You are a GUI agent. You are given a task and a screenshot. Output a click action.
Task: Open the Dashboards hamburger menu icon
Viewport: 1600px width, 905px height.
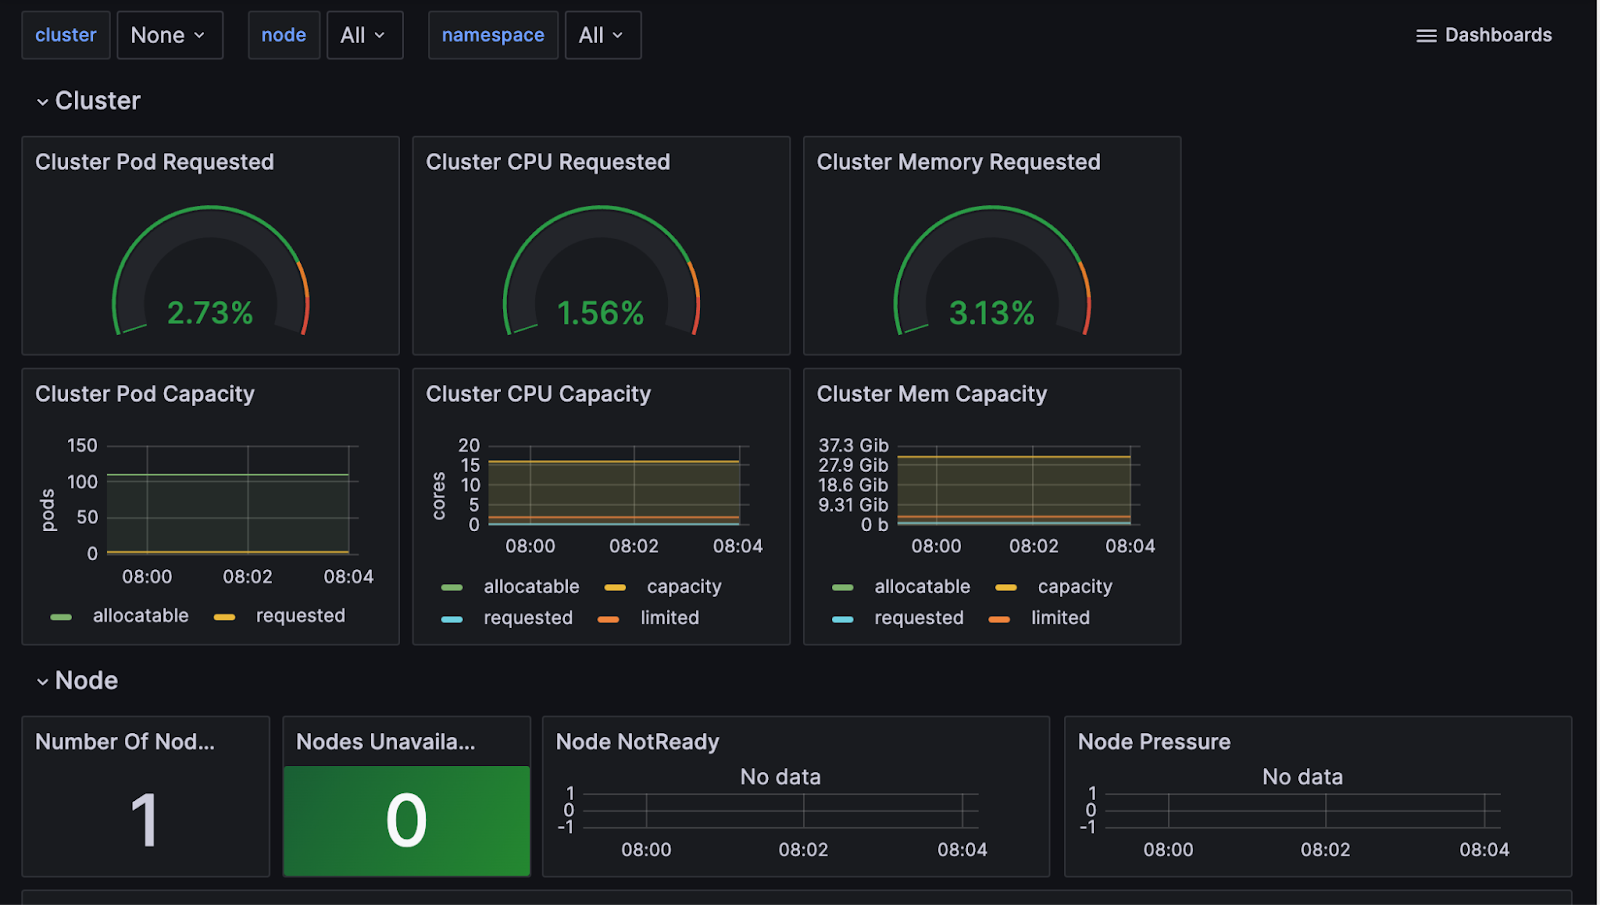click(1424, 34)
